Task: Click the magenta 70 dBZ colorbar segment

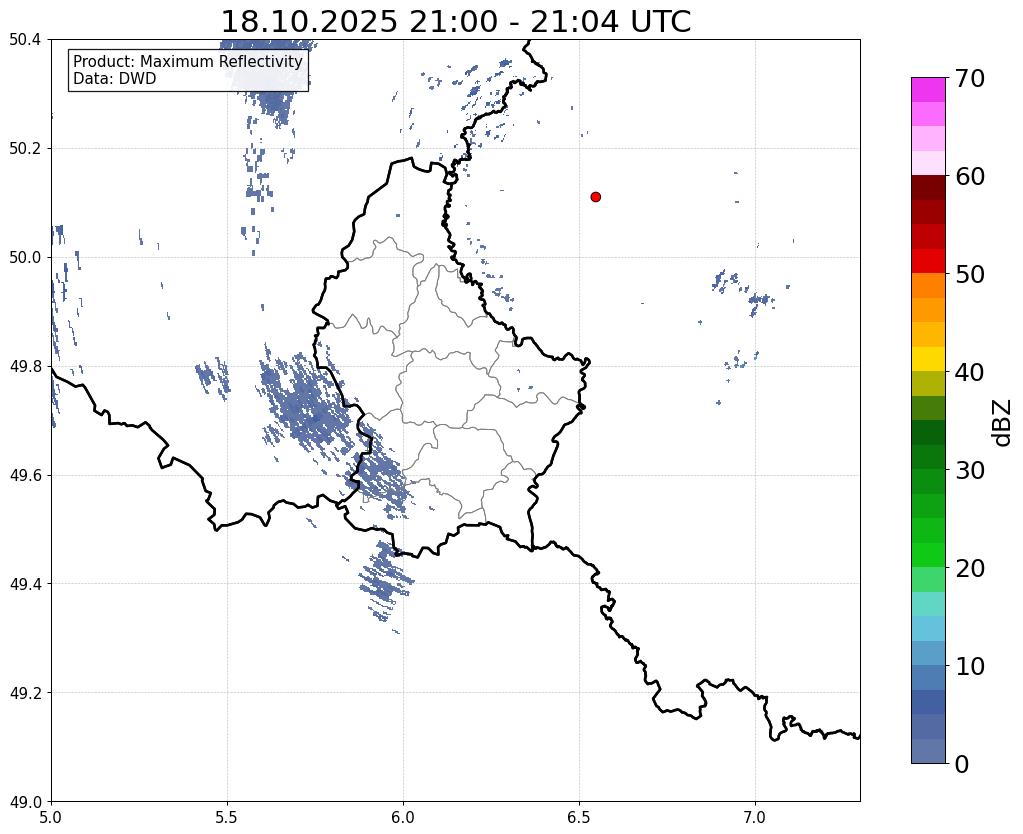Action: (928, 89)
